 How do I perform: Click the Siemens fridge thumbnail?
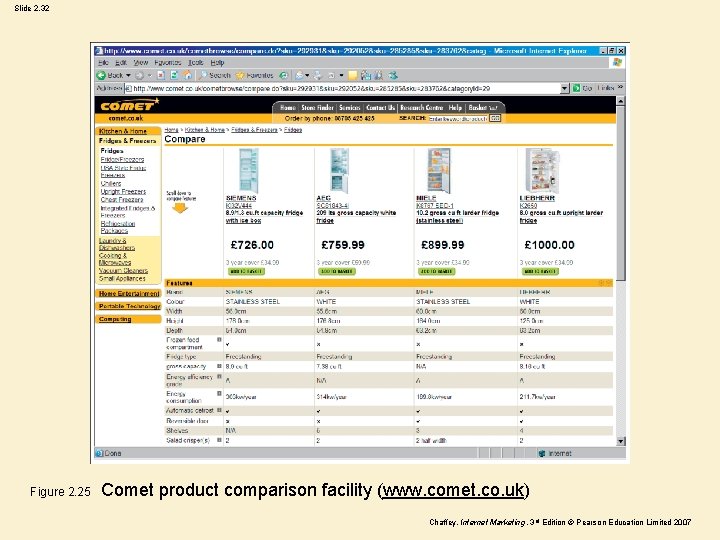pyautogui.click(x=248, y=170)
